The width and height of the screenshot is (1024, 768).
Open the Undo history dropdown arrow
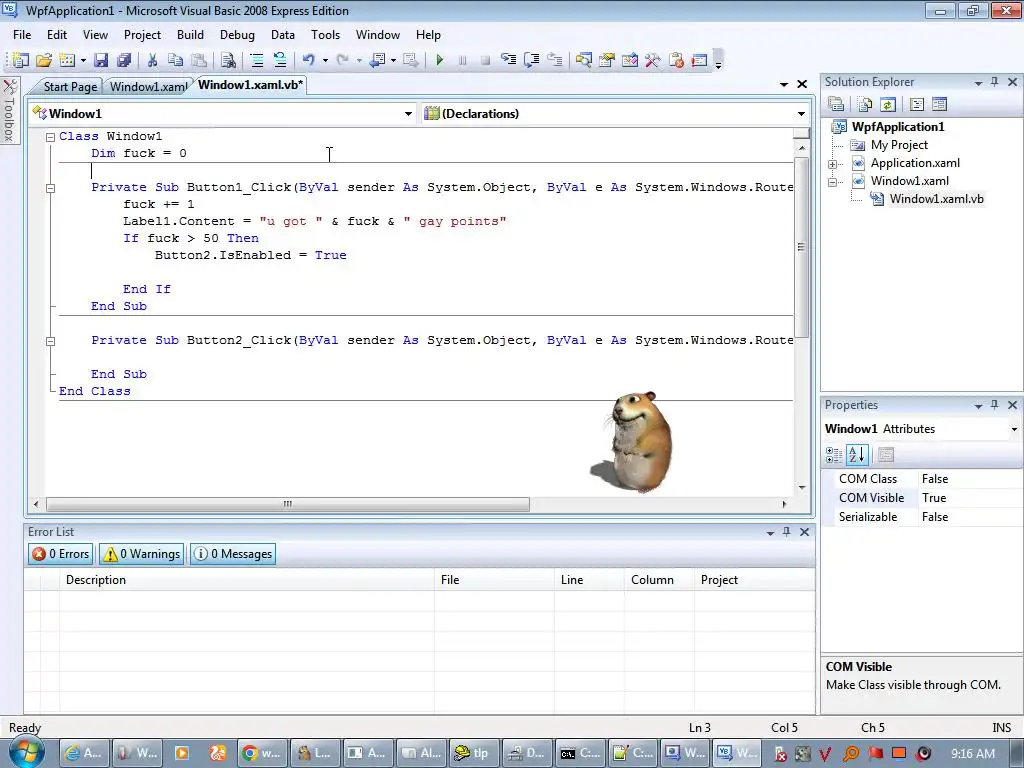coord(325,60)
